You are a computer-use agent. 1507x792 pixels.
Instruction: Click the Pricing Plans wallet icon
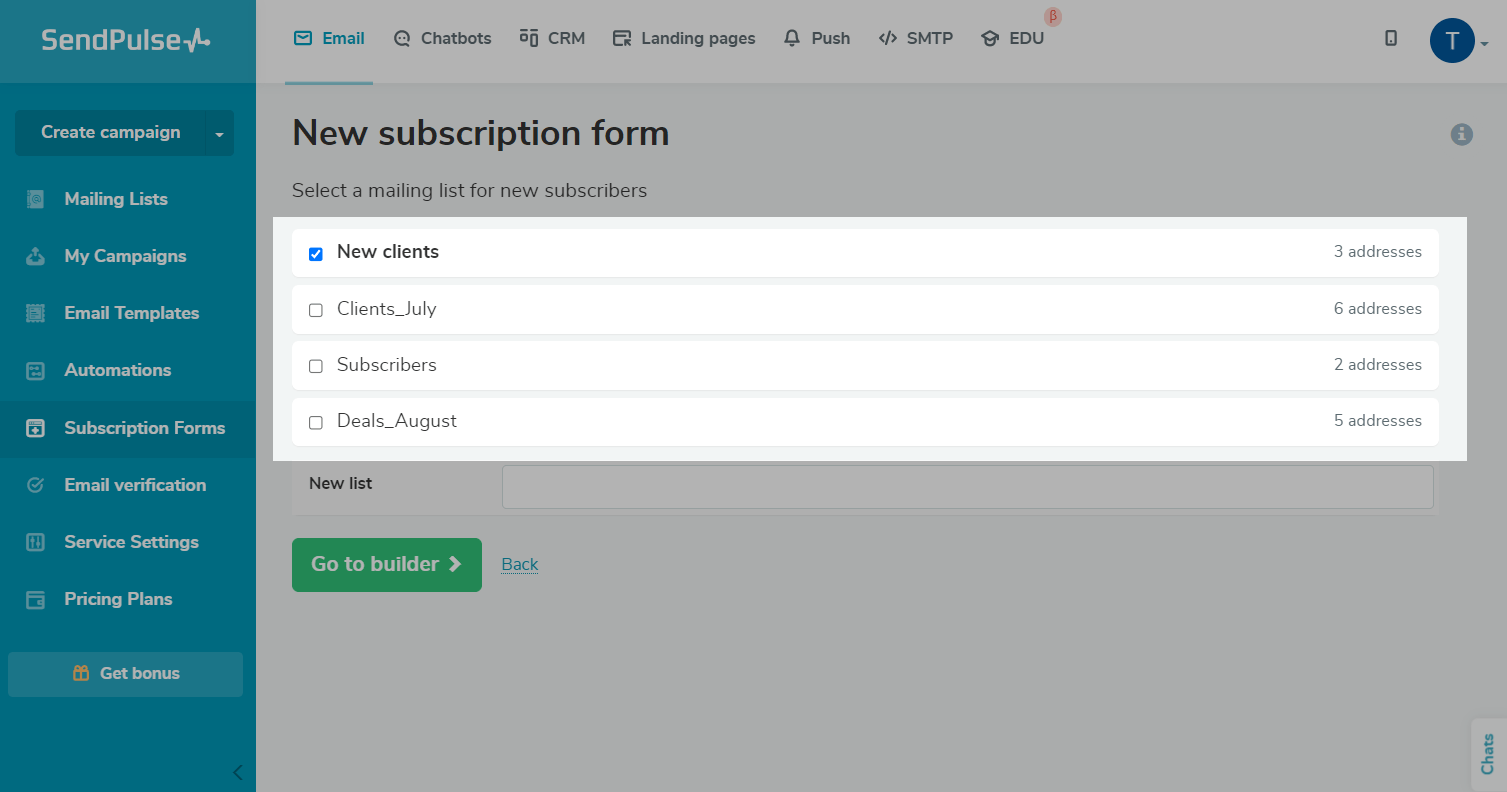[x=35, y=599]
